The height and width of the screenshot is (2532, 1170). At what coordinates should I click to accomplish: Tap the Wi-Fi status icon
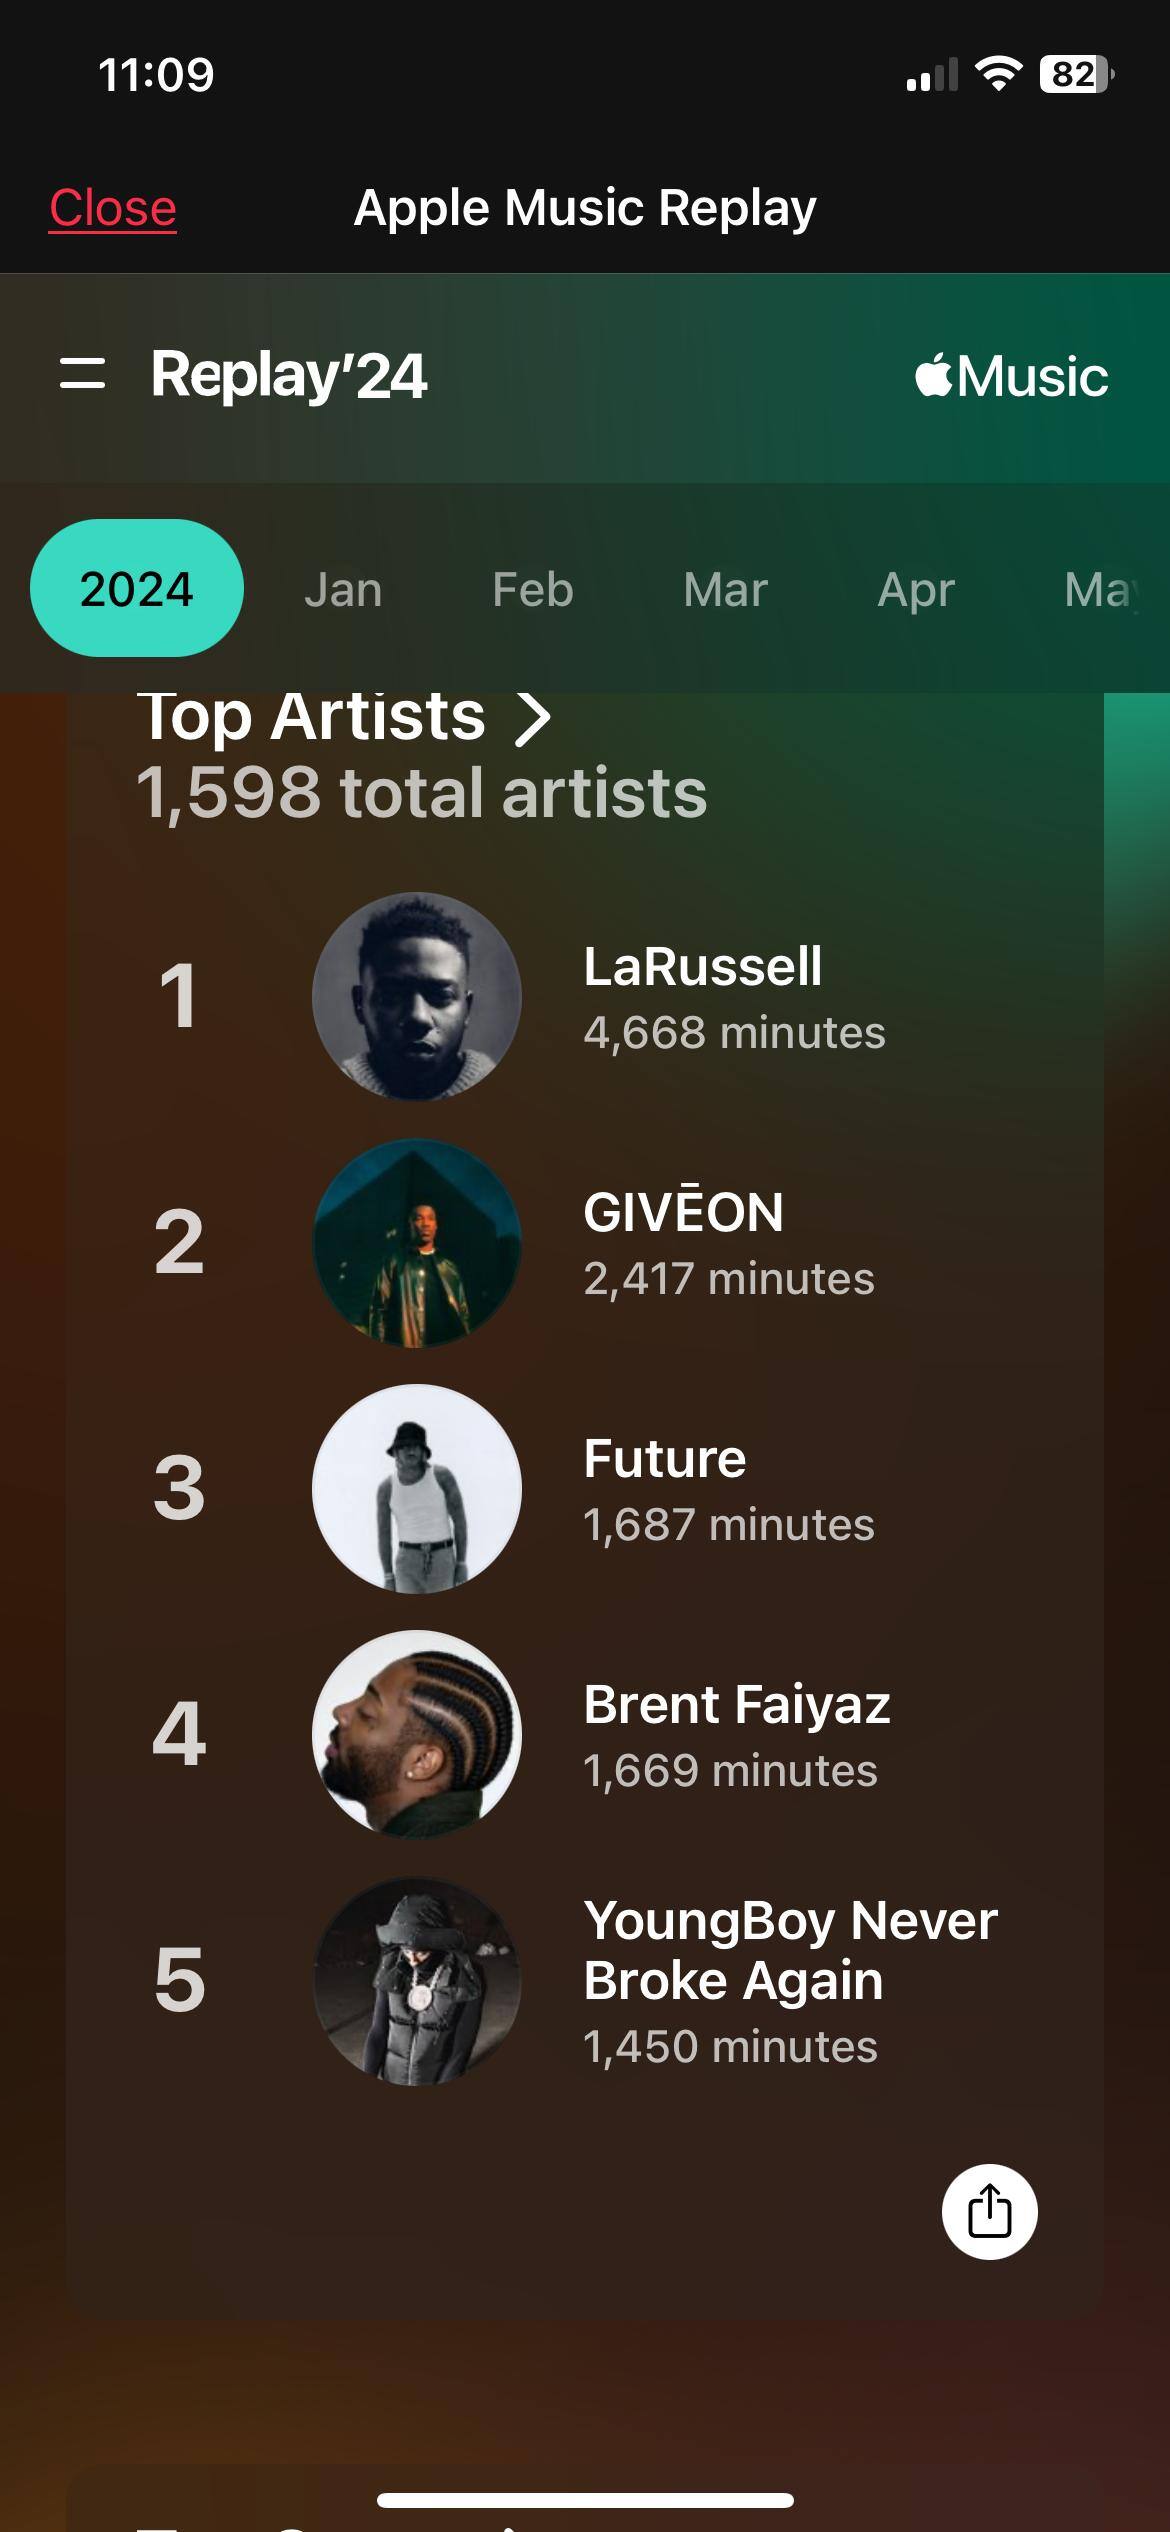[997, 74]
